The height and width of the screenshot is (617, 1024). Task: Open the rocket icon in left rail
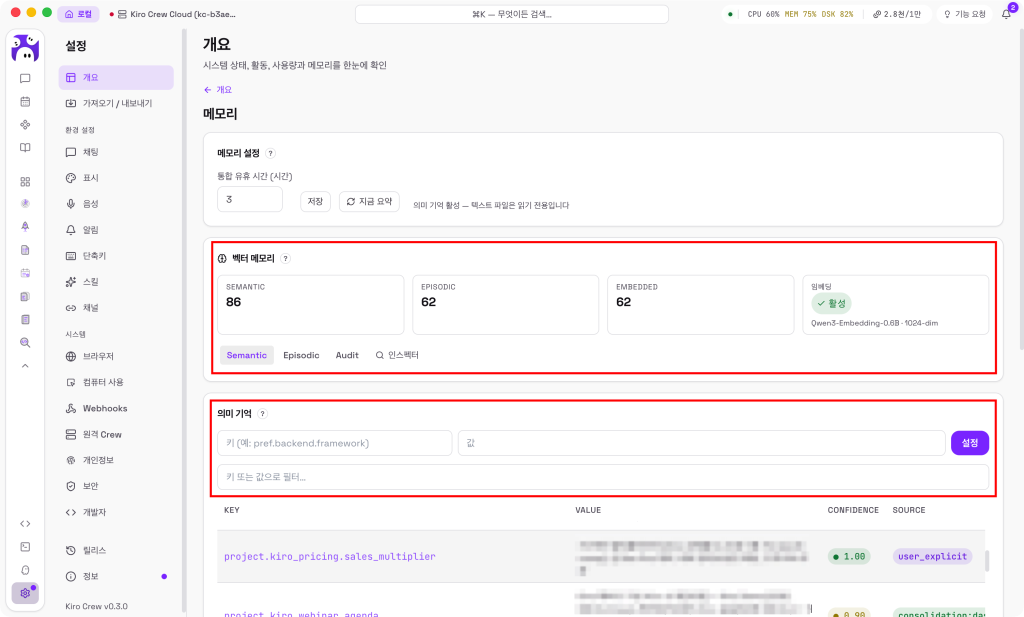tap(25, 227)
